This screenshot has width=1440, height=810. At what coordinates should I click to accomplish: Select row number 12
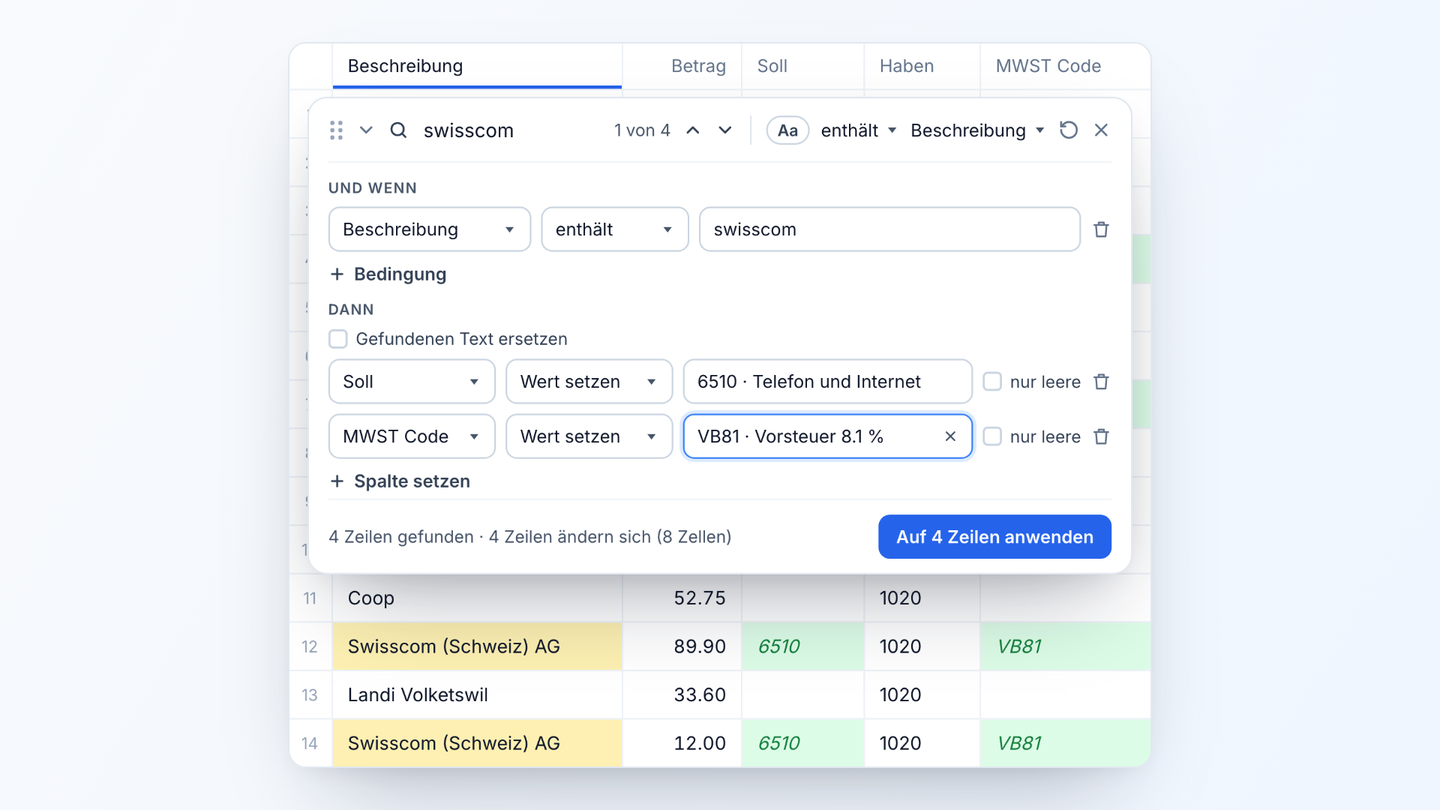click(310, 646)
